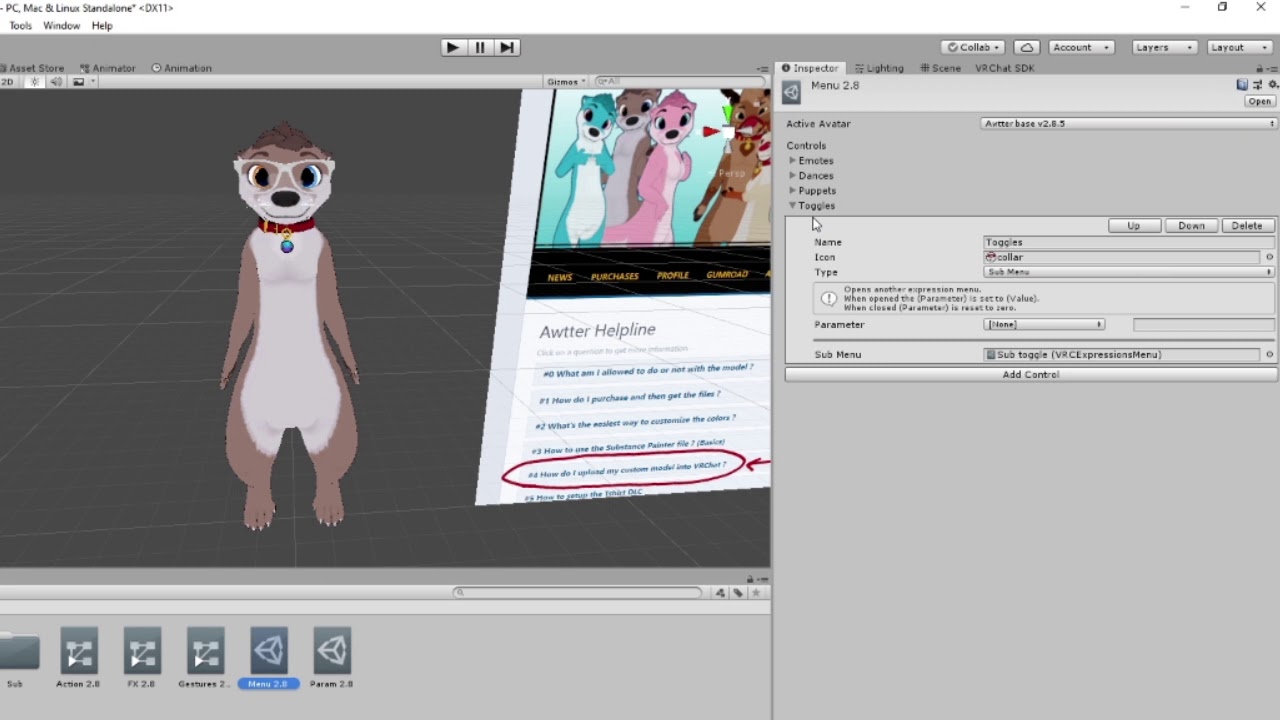Open Inspector preset sliders icon
This screenshot has height=720, width=1280.
point(1258,85)
